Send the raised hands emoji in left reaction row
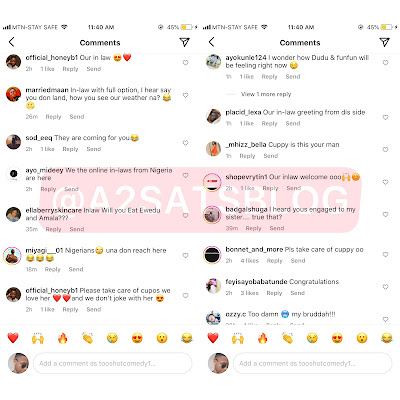The width and height of the screenshot is (400, 400). [38, 338]
